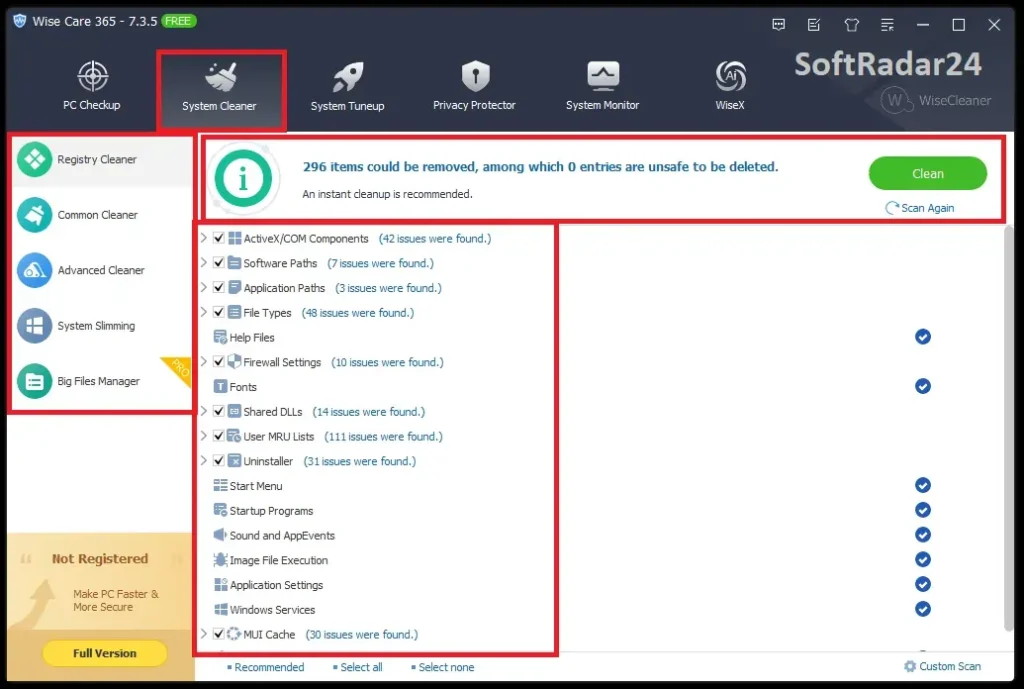Uncheck the User MRU Lists entry

pyautogui.click(x=218, y=436)
